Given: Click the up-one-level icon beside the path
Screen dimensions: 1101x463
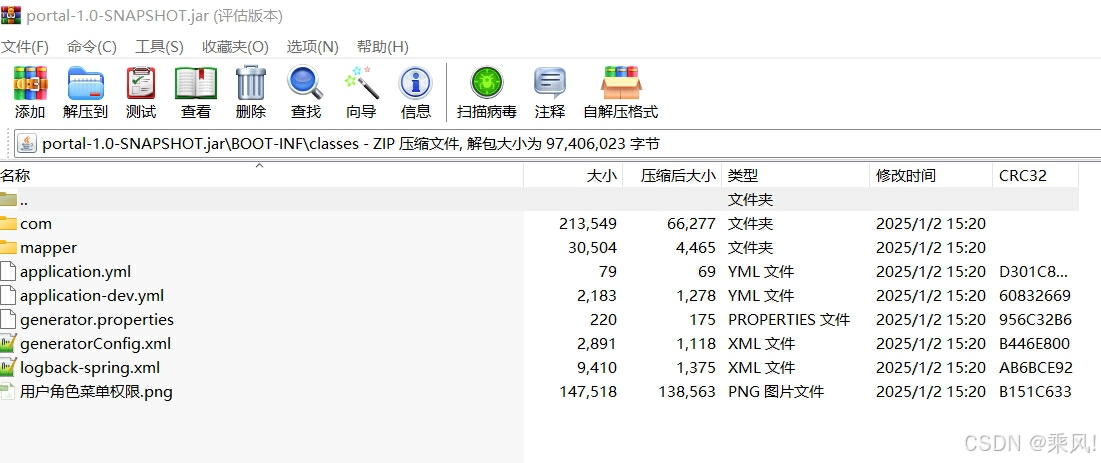Looking at the screenshot, I should pyautogui.click(x=27, y=143).
